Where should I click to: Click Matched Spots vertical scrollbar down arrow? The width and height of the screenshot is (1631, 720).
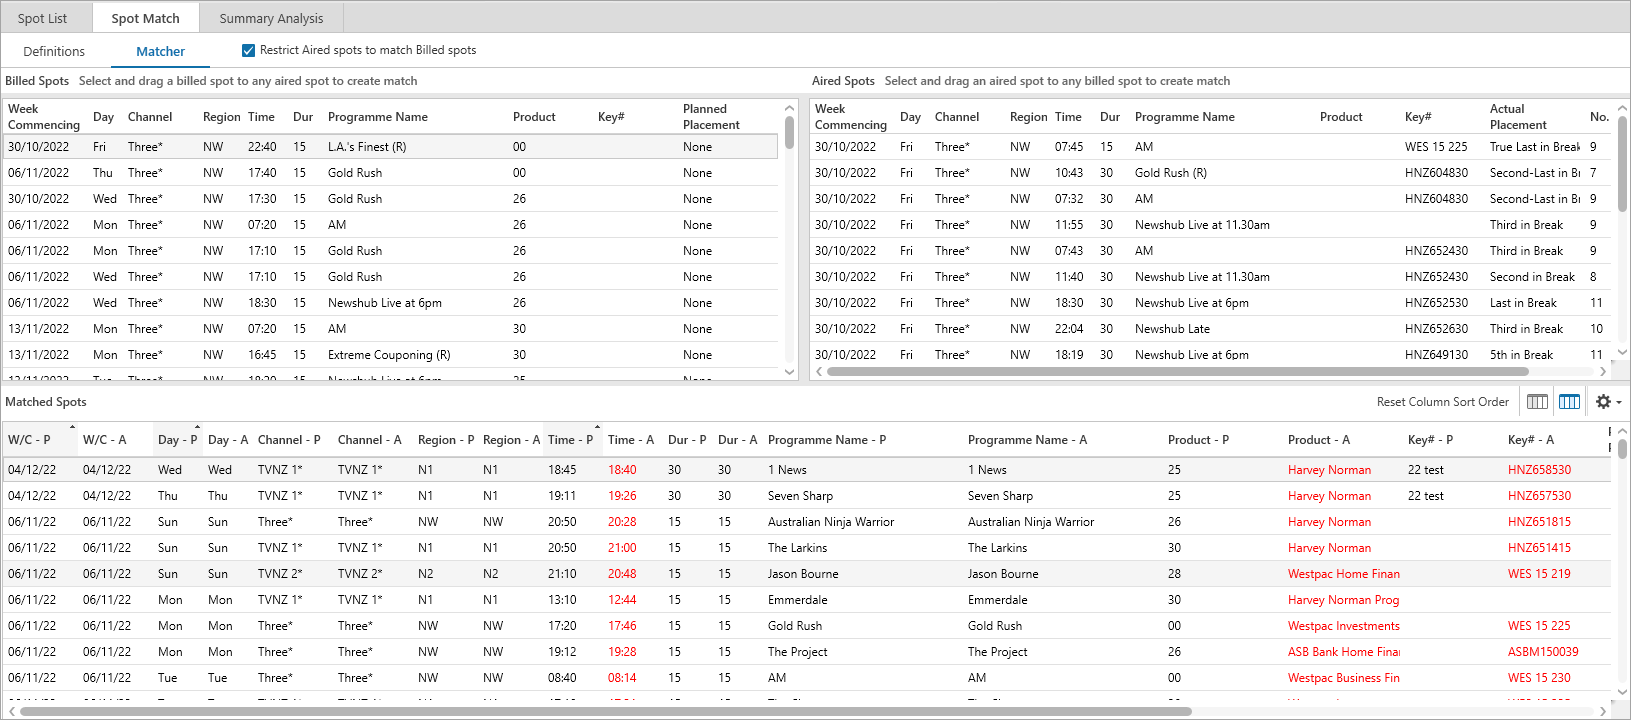[x=1622, y=692]
